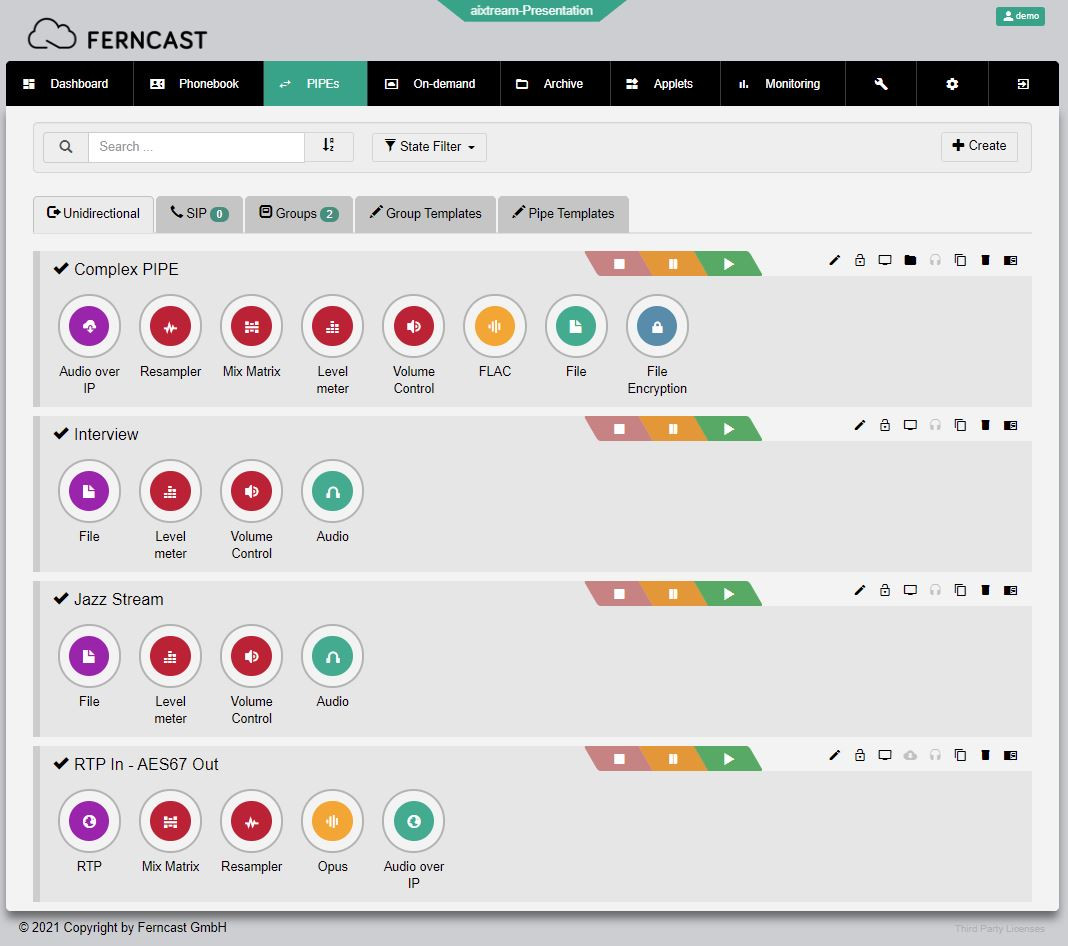Click the monitor icon for RTP In - AES67 Out
This screenshot has height=946, width=1068.
coord(885,756)
